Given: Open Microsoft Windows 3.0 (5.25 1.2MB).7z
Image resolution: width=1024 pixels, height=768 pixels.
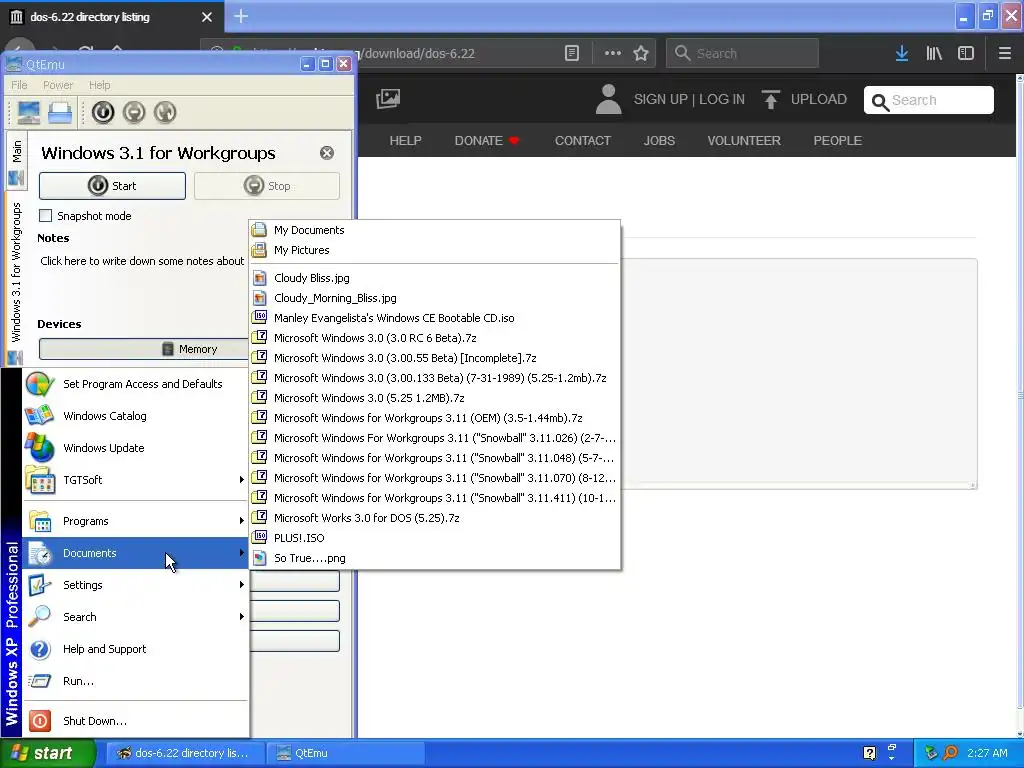Looking at the screenshot, I should tap(435, 398).
